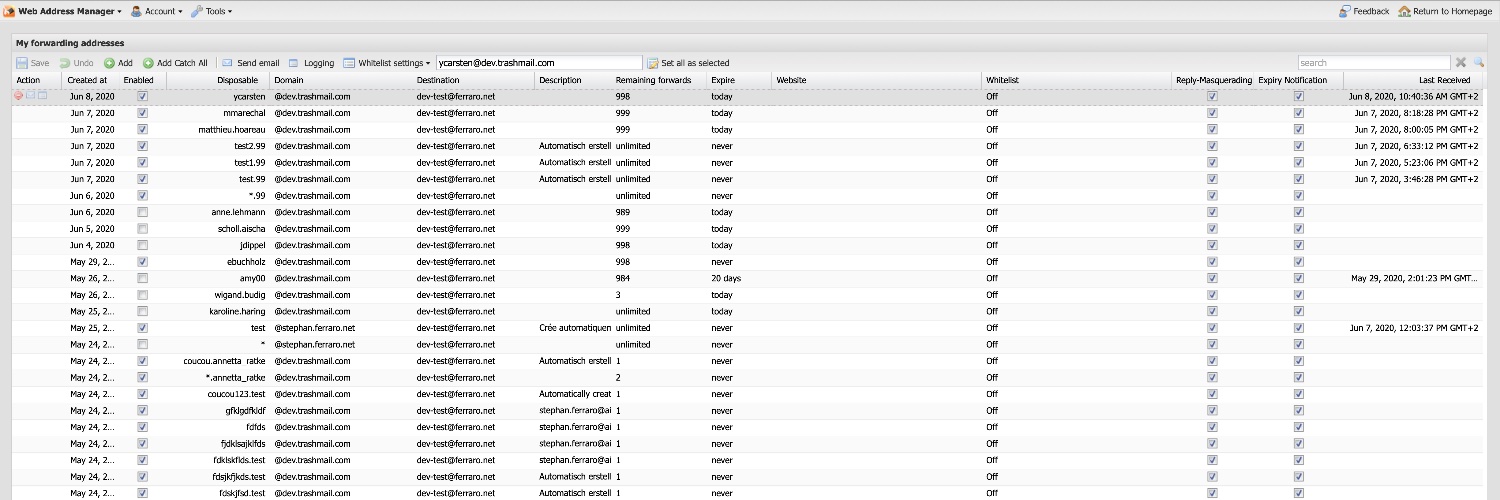Click Last Received 'Jun 7, 2020, 3:46:28 PM' cell

(x=1416, y=179)
